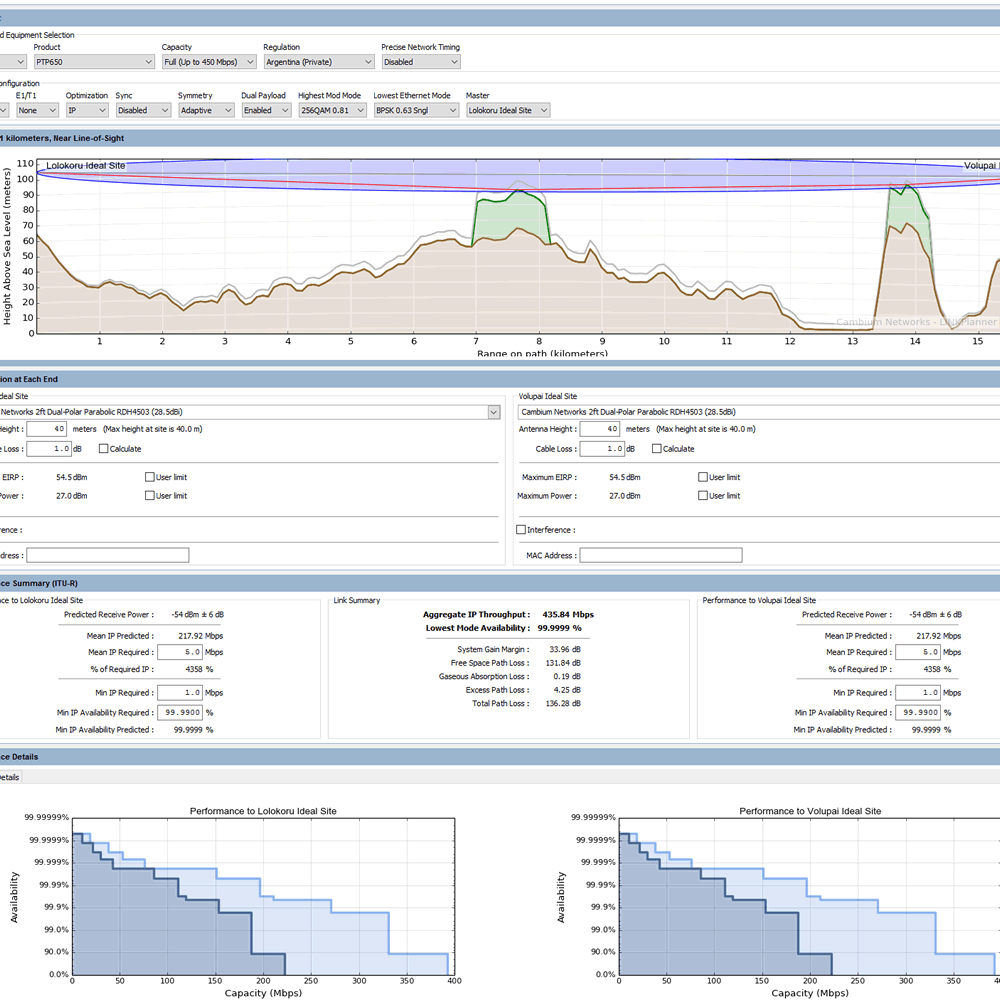Open Precise Network Timing dropdown
Screen dimensions: 1000x1000
pyautogui.click(x=421, y=62)
